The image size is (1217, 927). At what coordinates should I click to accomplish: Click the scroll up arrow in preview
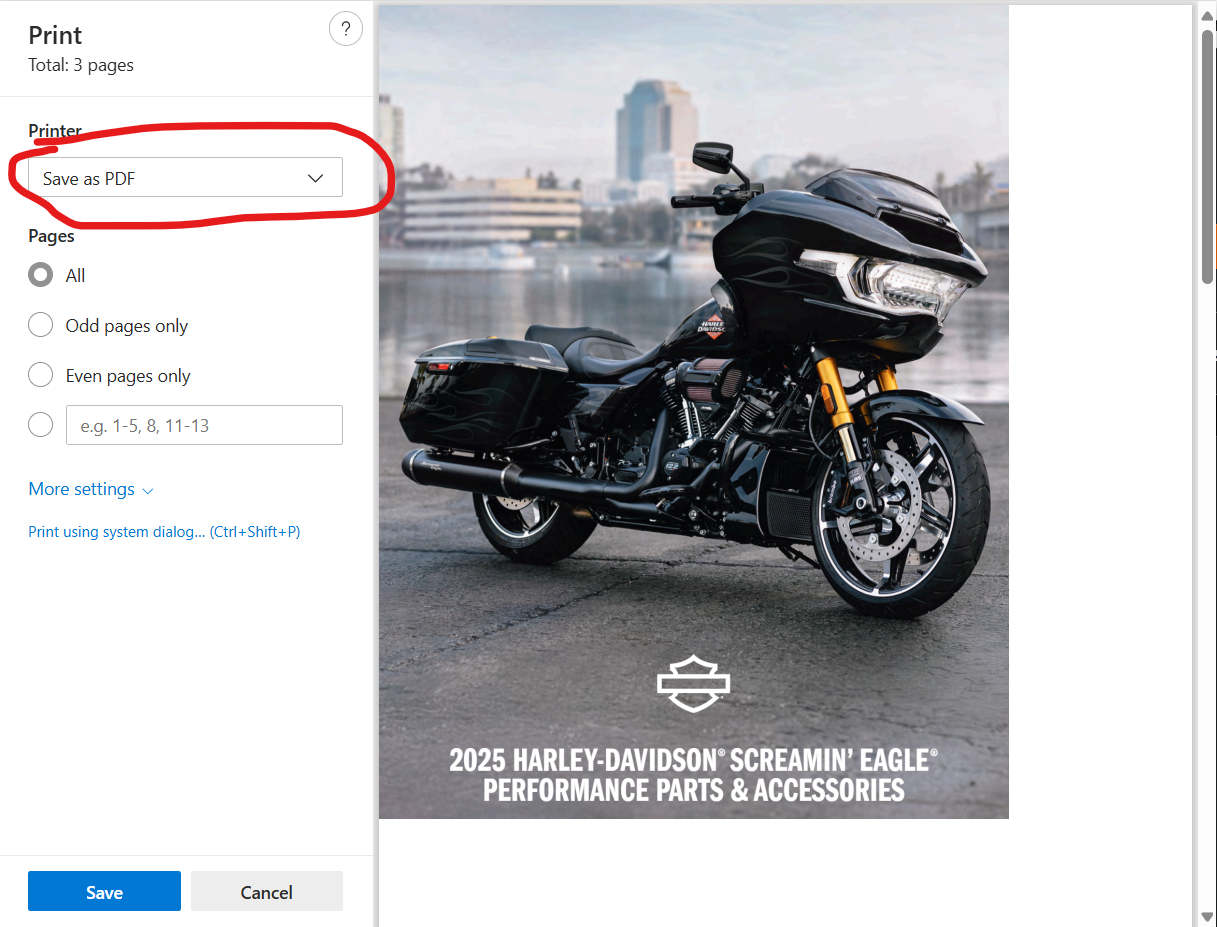(1207, 15)
